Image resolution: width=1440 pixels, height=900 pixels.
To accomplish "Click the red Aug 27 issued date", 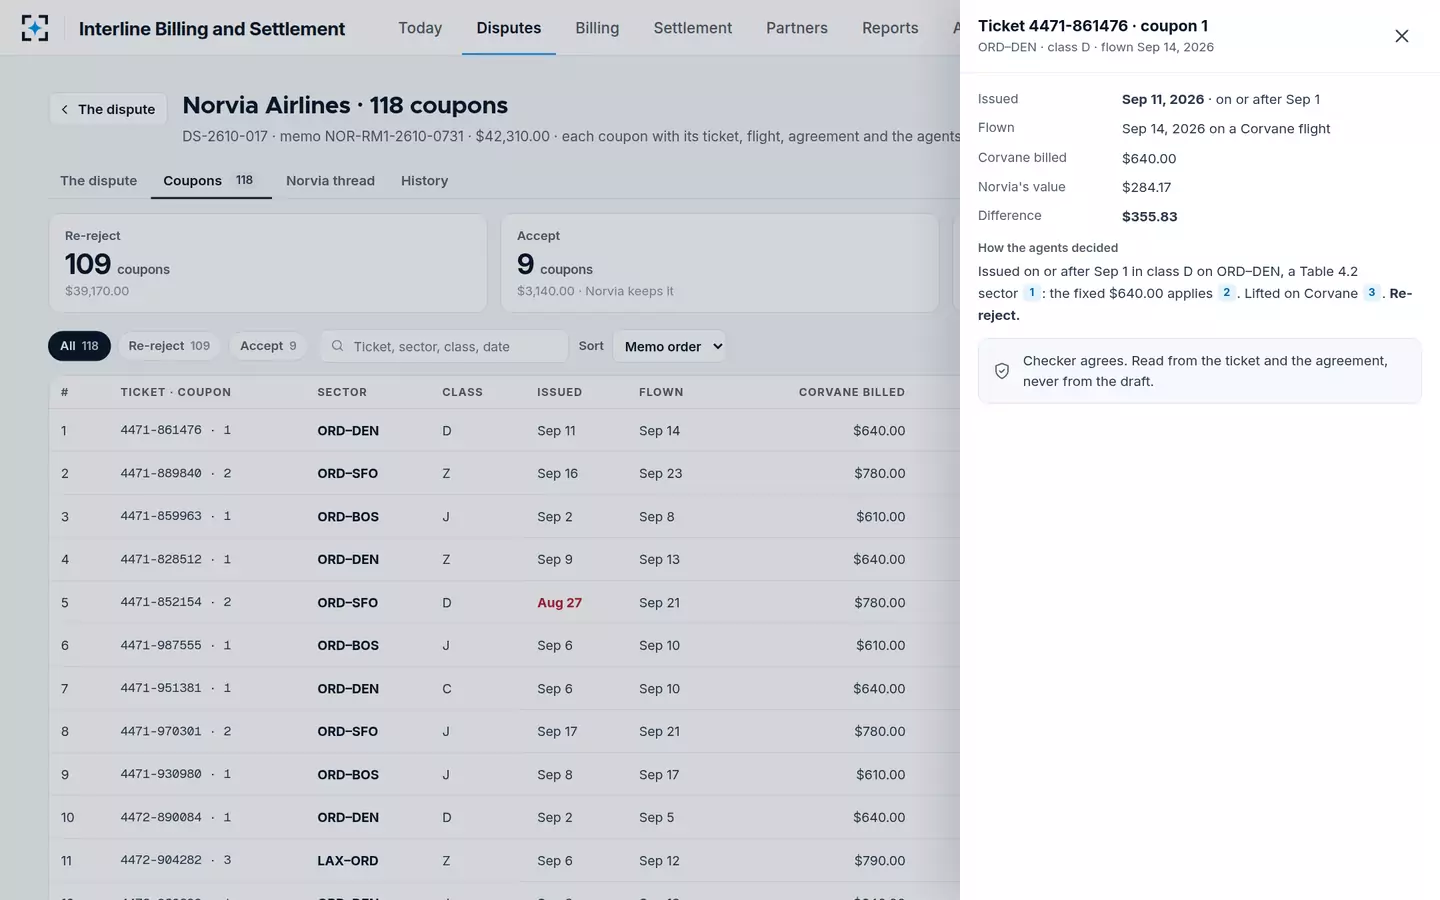I will [x=559, y=603].
